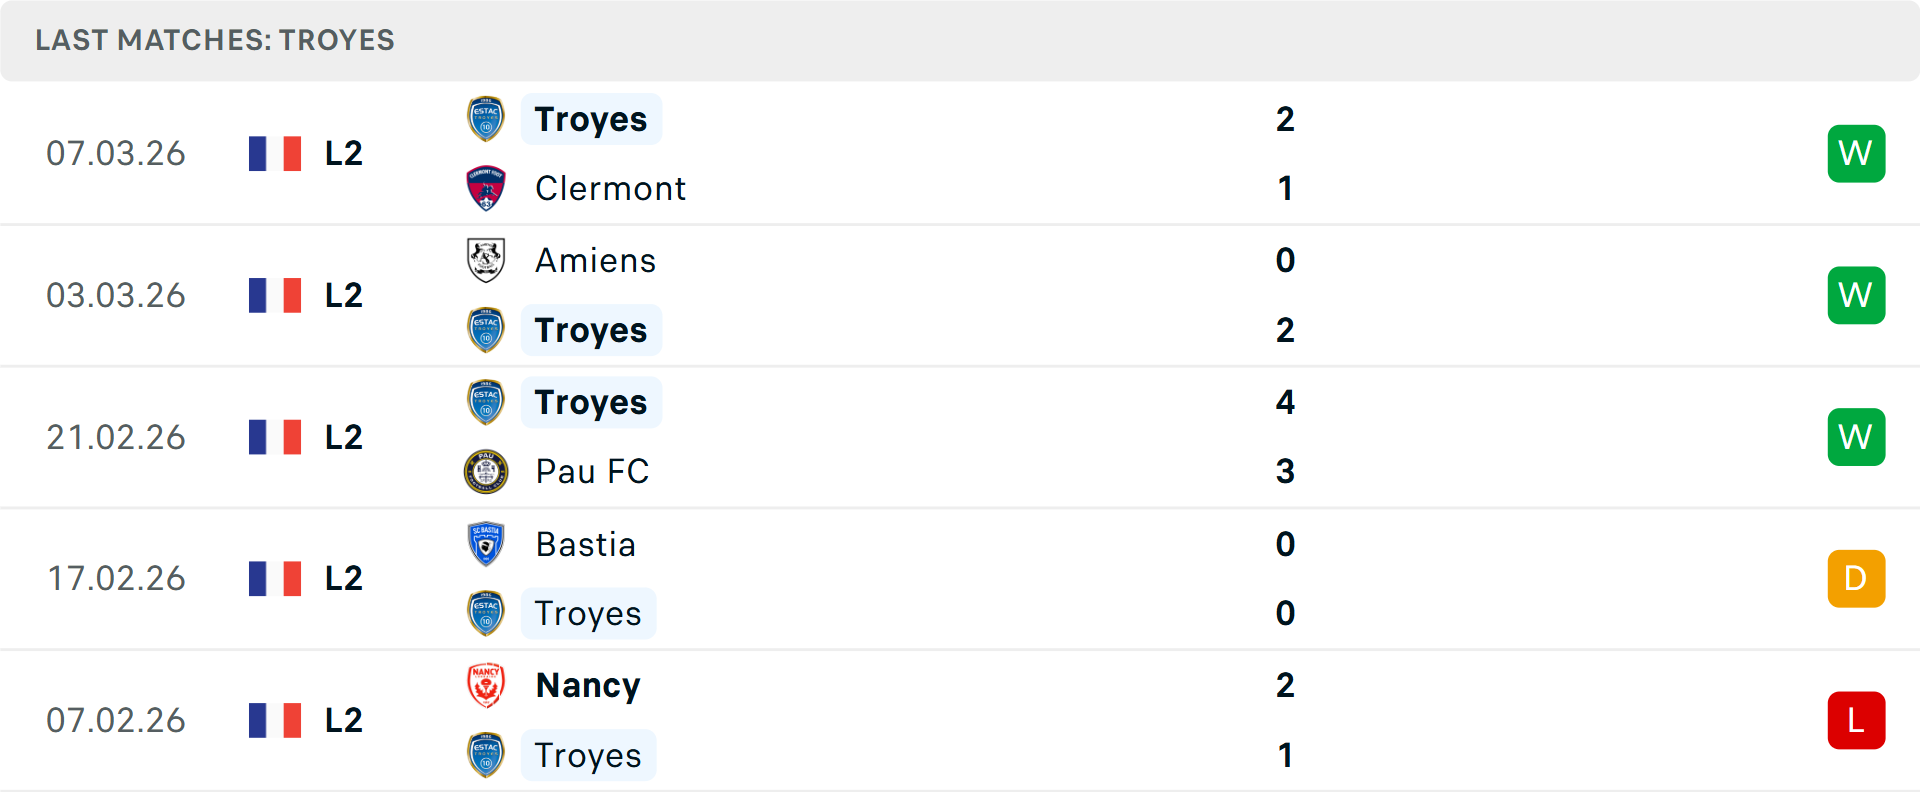The height and width of the screenshot is (792, 1920).
Task: Click the Clermont club crest
Action: click(x=486, y=188)
